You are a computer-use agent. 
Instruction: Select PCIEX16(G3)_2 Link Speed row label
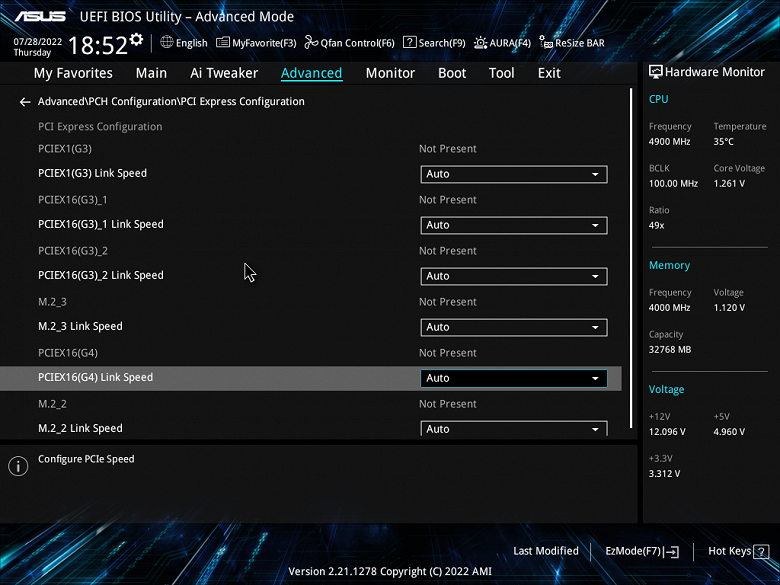coord(100,275)
